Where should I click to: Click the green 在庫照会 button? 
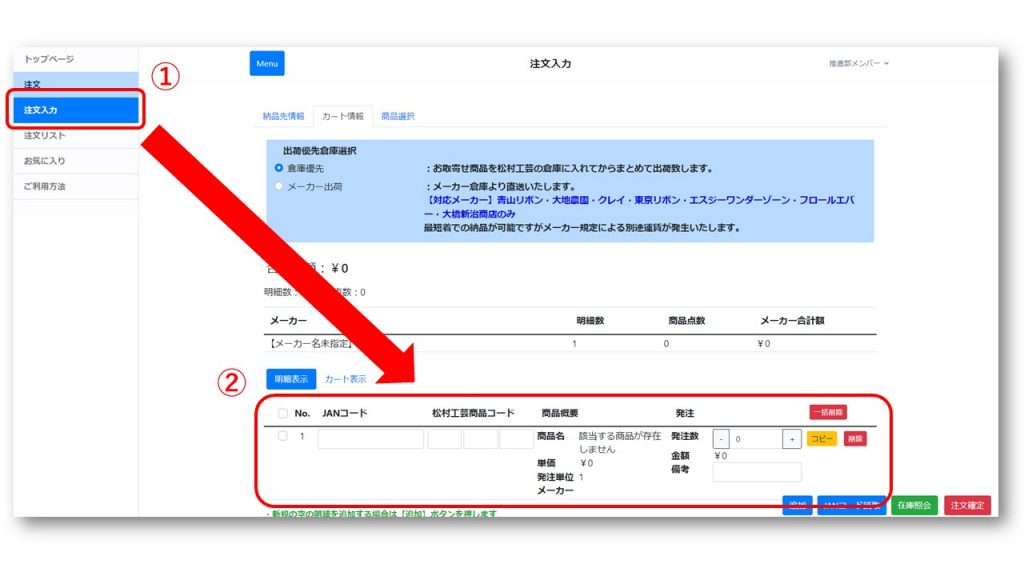coord(914,505)
